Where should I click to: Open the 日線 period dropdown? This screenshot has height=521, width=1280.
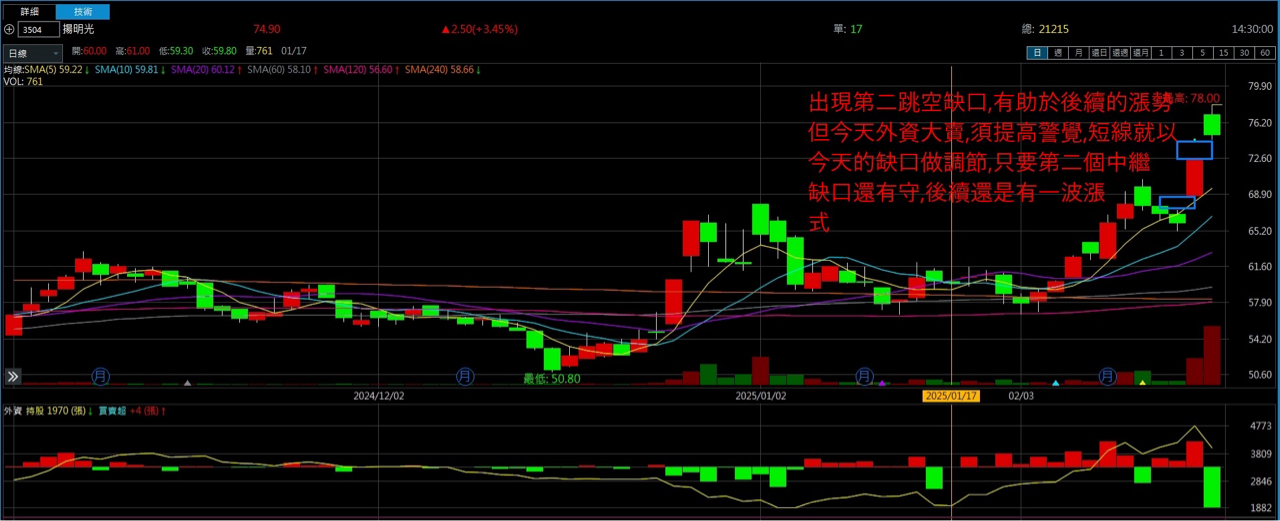coord(33,53)
